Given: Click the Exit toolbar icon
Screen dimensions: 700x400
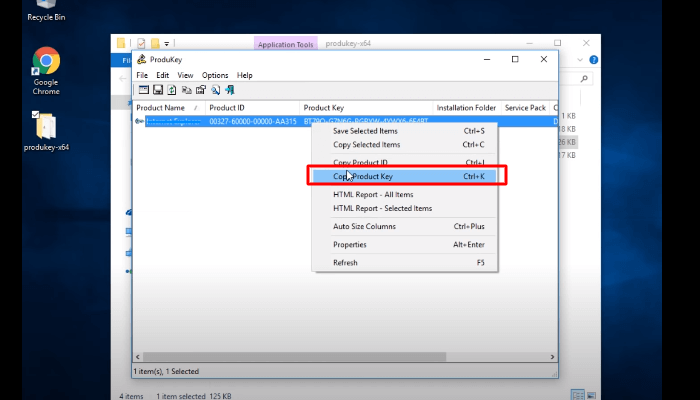Looking at the screenshot, I should click(x=230, y=90).
